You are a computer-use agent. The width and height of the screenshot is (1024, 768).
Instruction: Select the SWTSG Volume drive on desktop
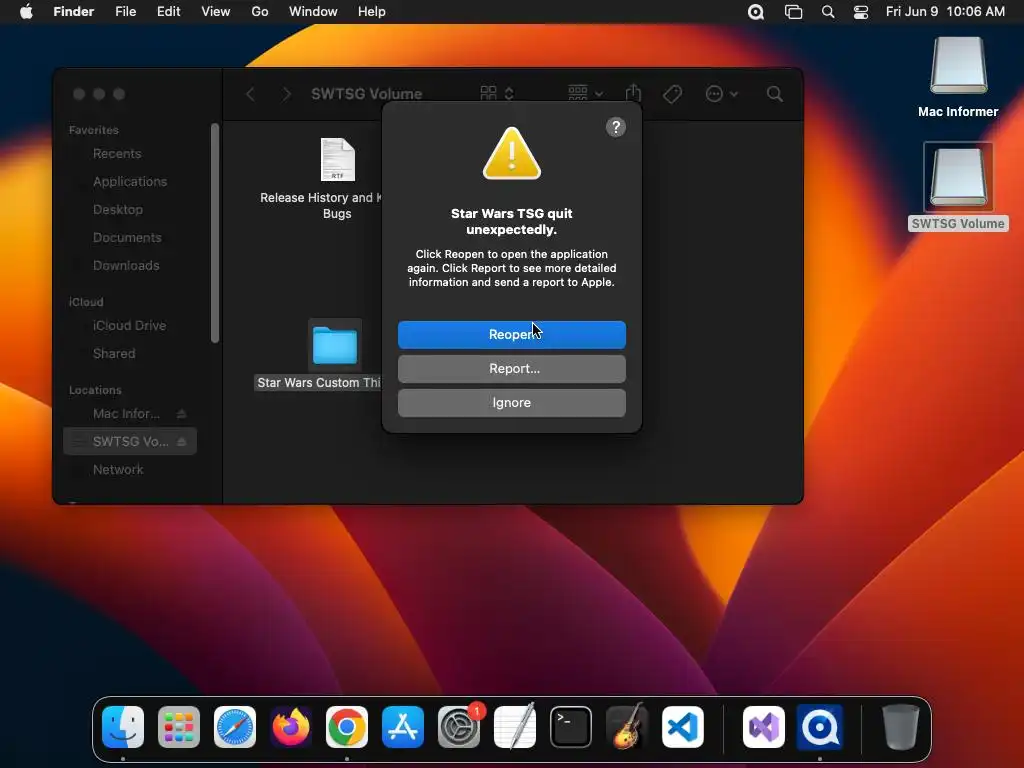(958, 187)
